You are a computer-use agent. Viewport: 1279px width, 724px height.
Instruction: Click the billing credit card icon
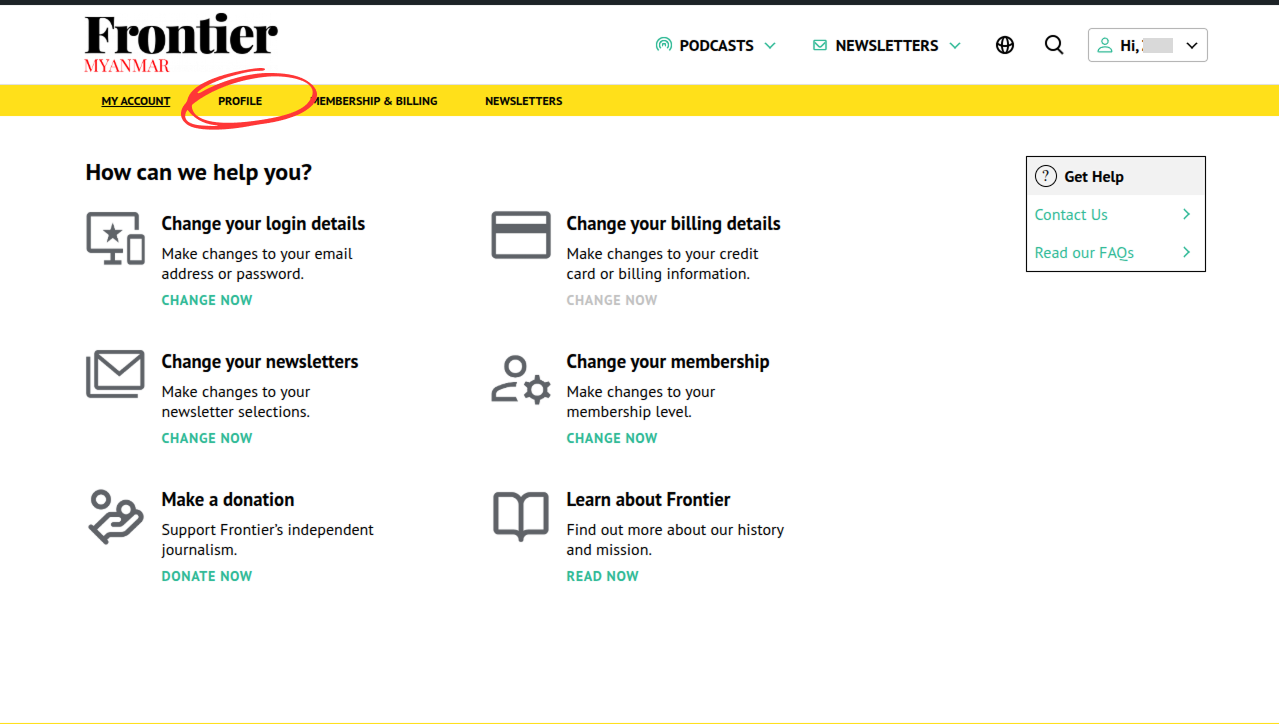[521, 236]
